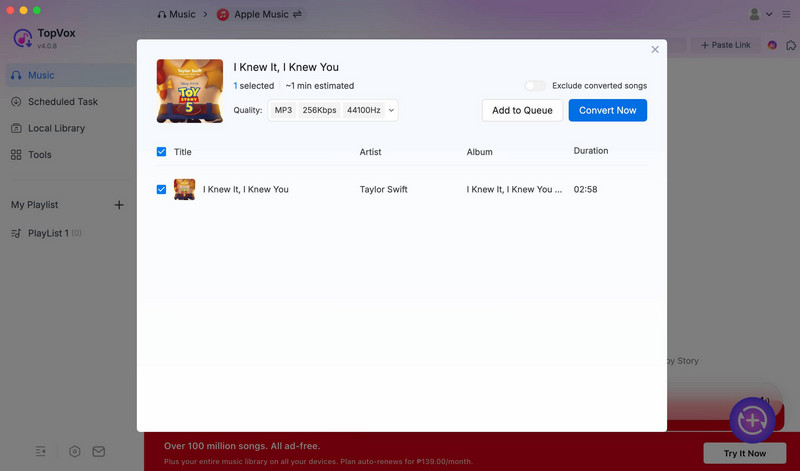Click the 02:58 duration value
The image size is (800, 471).
tap(585, 189)
